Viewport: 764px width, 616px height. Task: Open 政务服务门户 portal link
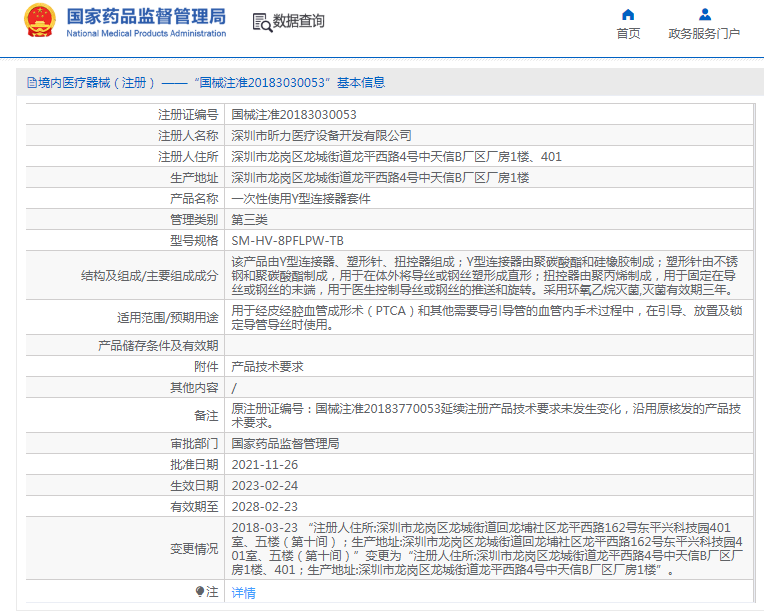pyautogui.click(x=704, y=34)
